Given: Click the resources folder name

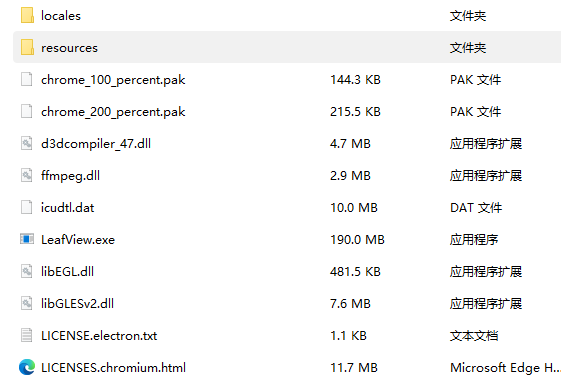Looking at the screenshot, I should click(x=69, y=48).
